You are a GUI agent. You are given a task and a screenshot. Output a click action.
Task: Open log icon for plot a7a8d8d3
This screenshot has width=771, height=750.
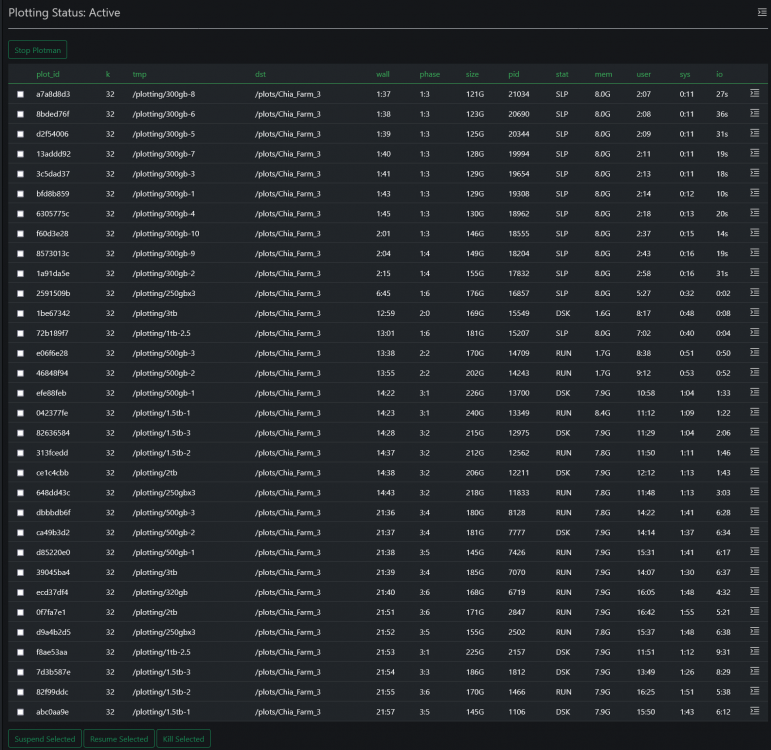754,93
